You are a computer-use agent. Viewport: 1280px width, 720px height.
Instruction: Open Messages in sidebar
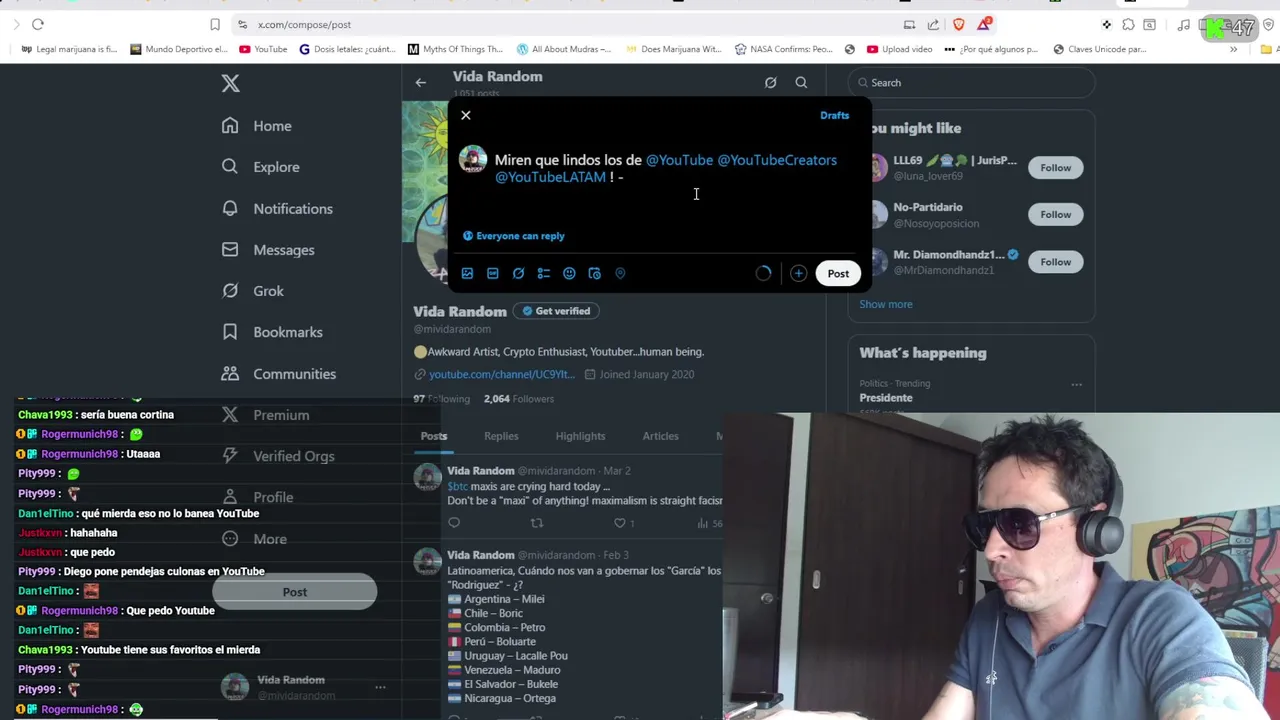pos(269,250)
